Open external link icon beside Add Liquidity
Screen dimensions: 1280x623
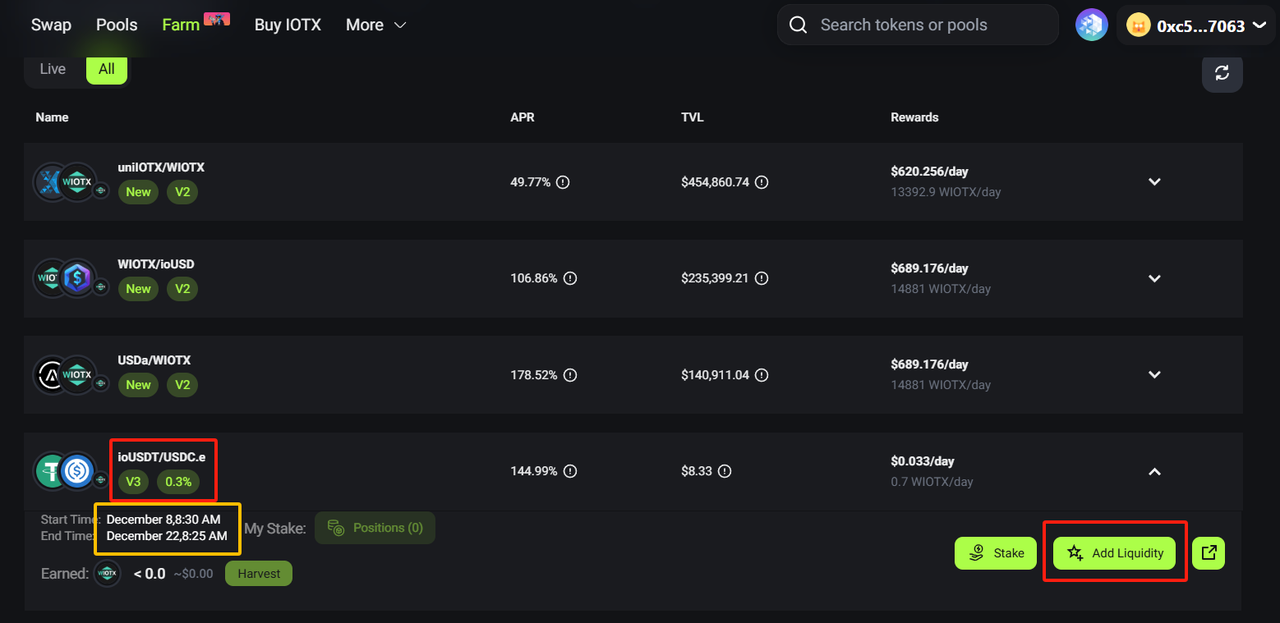pyautogui.click(x=1209, y=553)
